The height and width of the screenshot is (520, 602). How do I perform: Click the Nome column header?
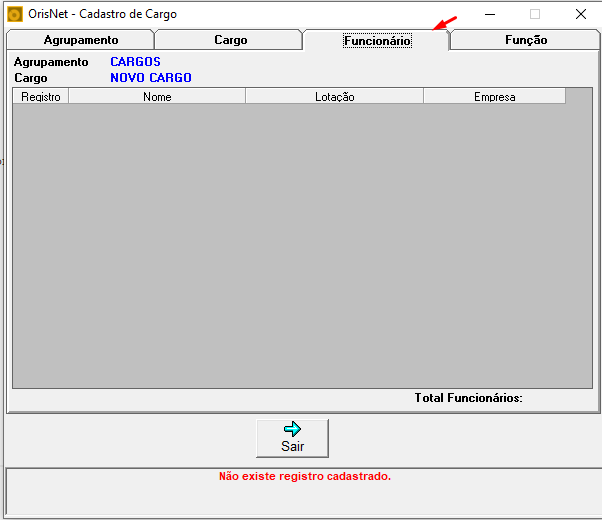(x=157, y=96)
